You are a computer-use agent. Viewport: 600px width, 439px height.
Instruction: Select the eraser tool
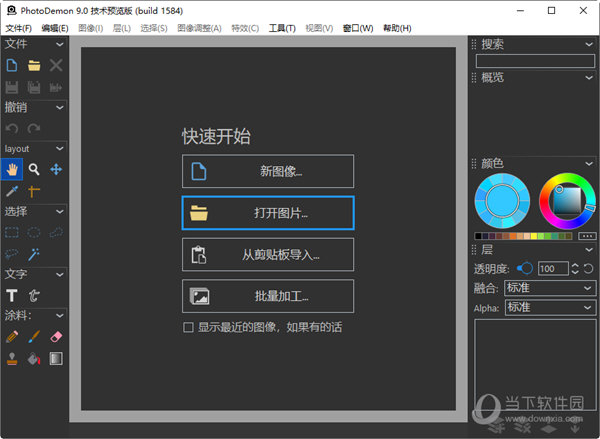tap(56, 337)
